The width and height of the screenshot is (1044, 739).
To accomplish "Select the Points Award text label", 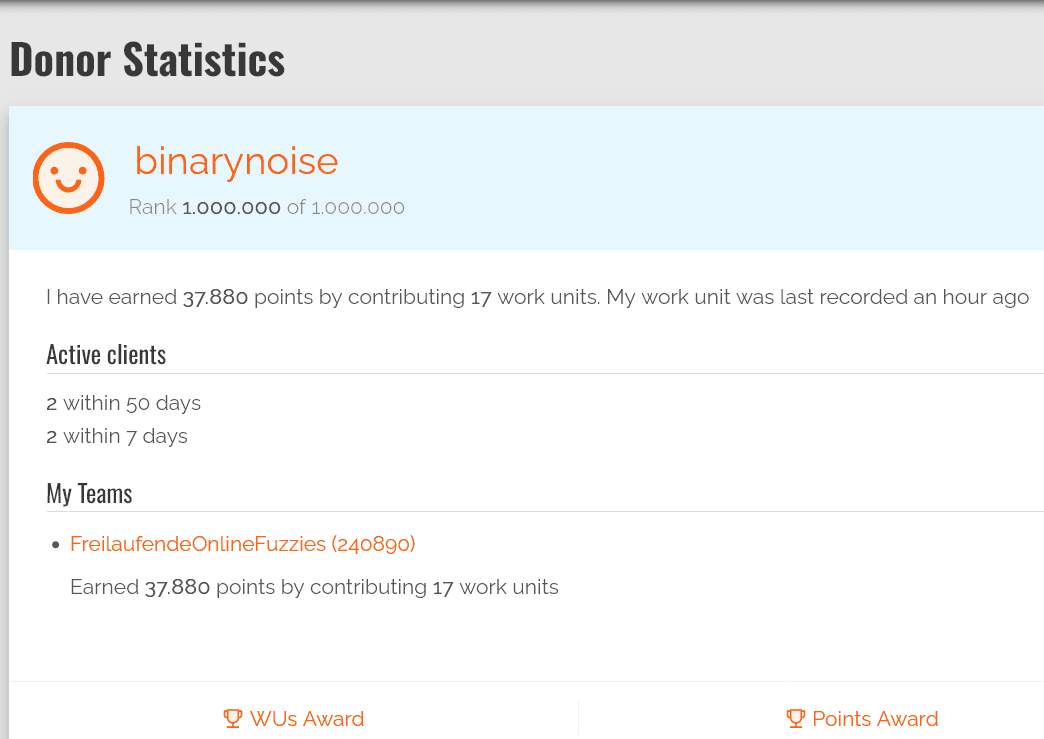I will point(875,719).
